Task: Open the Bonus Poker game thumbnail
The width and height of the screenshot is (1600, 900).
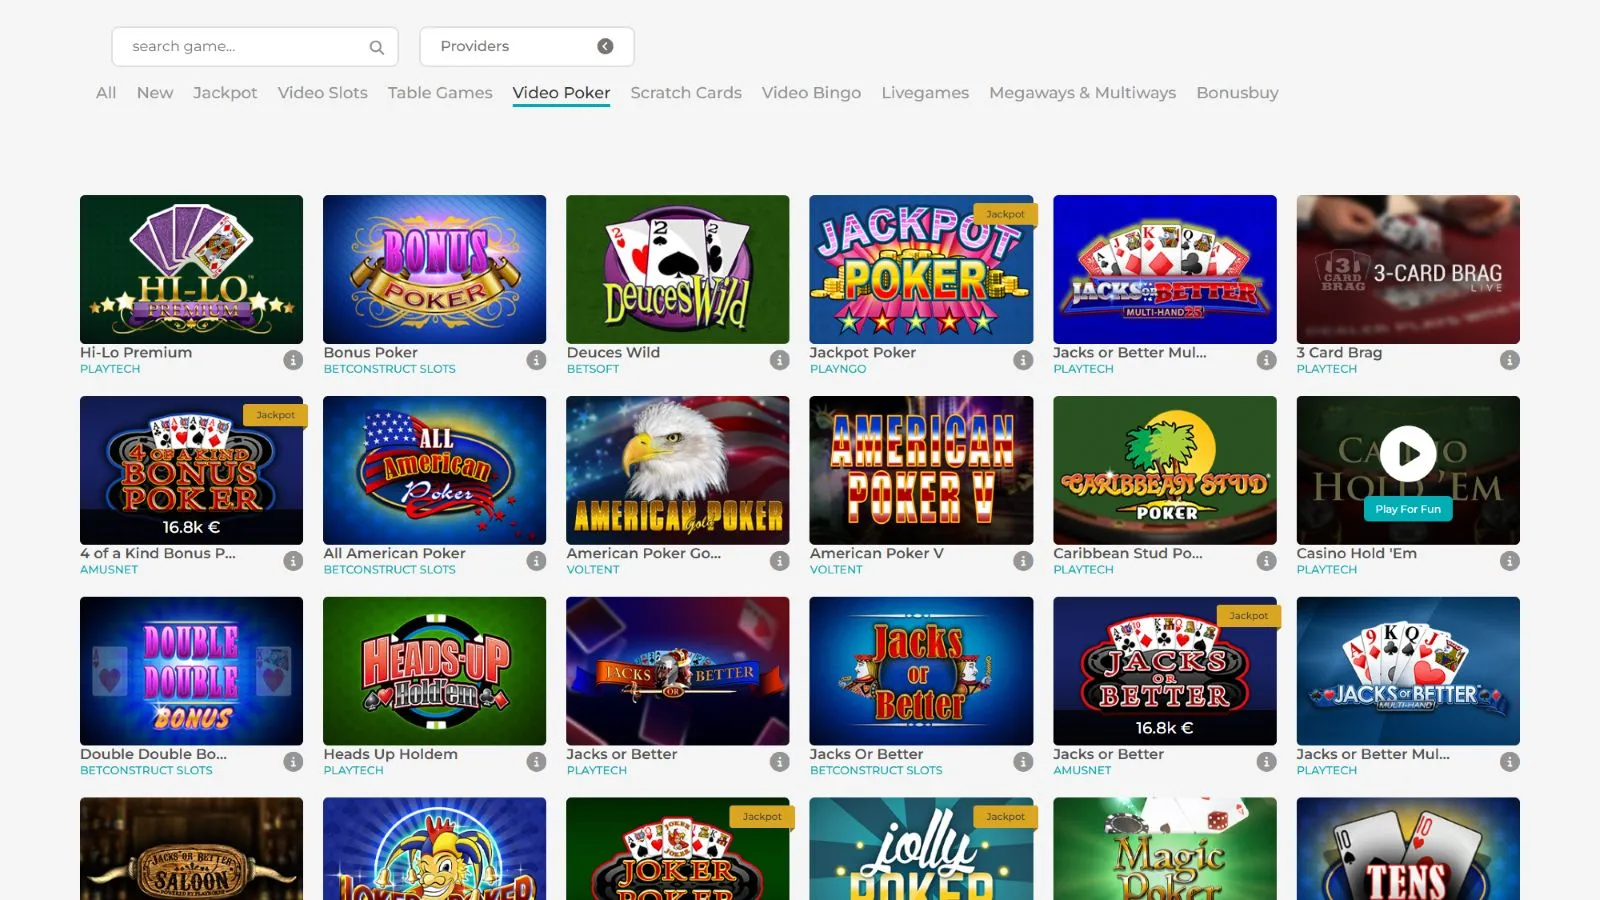Action: click(x=434, y=269)
